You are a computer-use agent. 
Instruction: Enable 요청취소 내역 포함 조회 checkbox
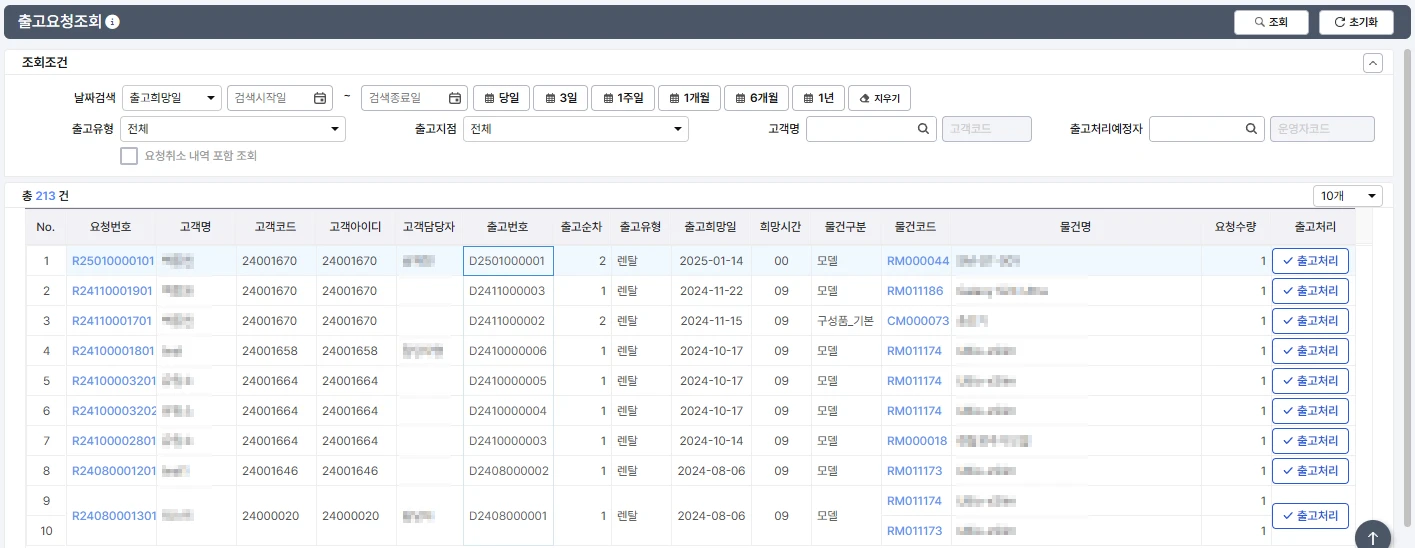tap(129, 156)
